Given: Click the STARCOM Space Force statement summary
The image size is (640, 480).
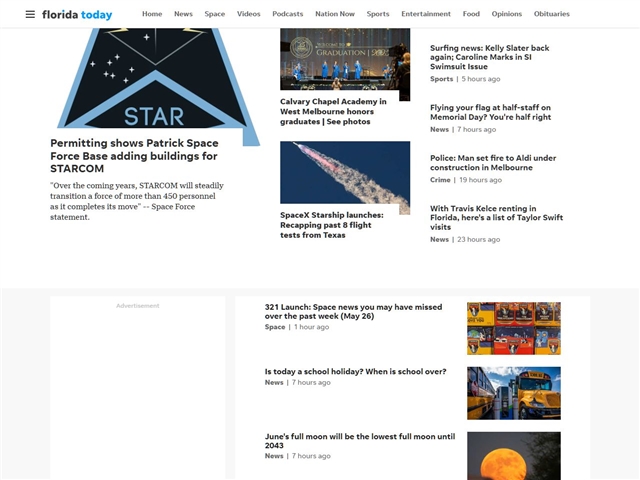Looking at the screenshot, I should point(137,201).
